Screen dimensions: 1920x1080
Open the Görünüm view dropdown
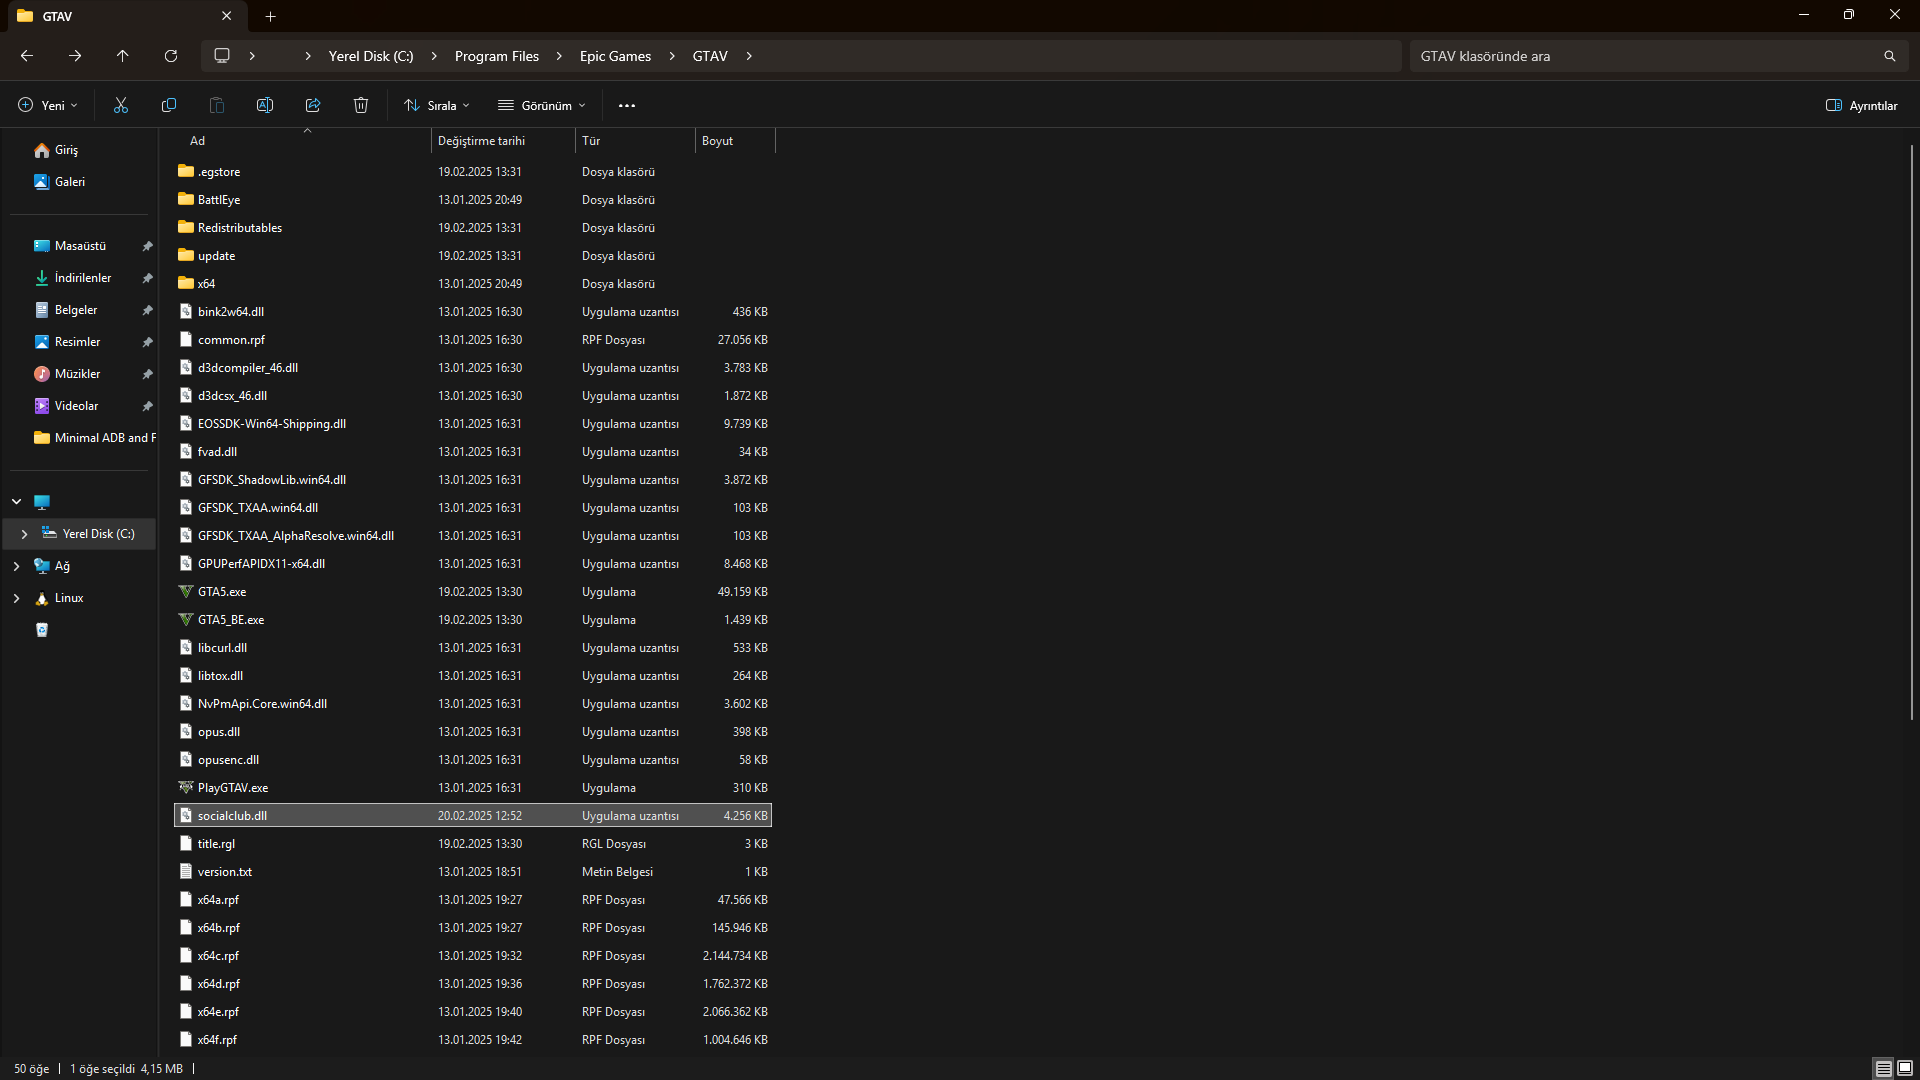[x=542, y=105]
